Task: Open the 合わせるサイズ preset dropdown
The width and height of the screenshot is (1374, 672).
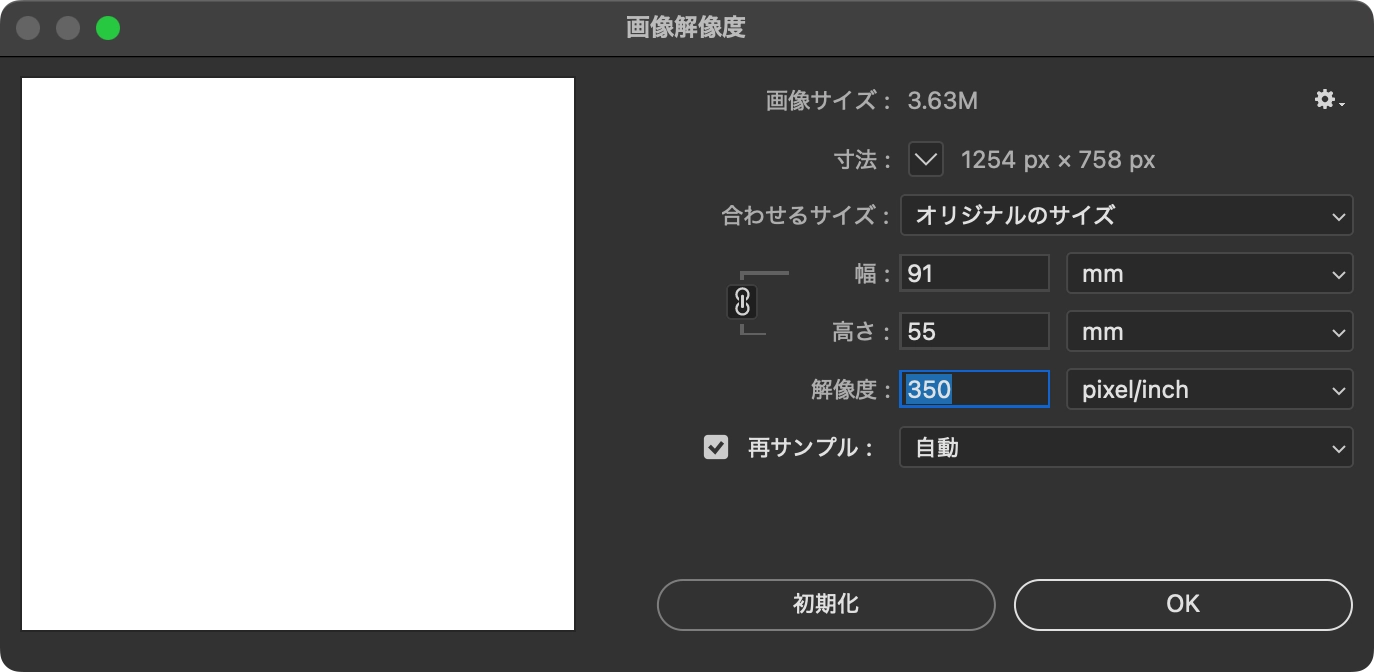Action: click(1126, 215)
